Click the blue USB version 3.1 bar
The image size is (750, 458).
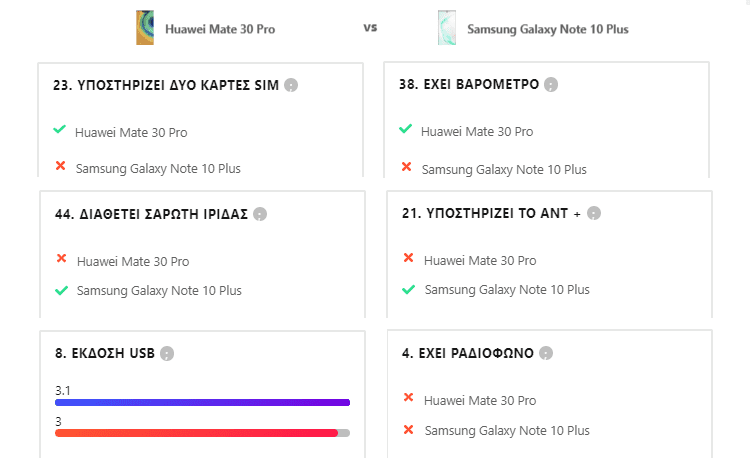pos(202,403)
